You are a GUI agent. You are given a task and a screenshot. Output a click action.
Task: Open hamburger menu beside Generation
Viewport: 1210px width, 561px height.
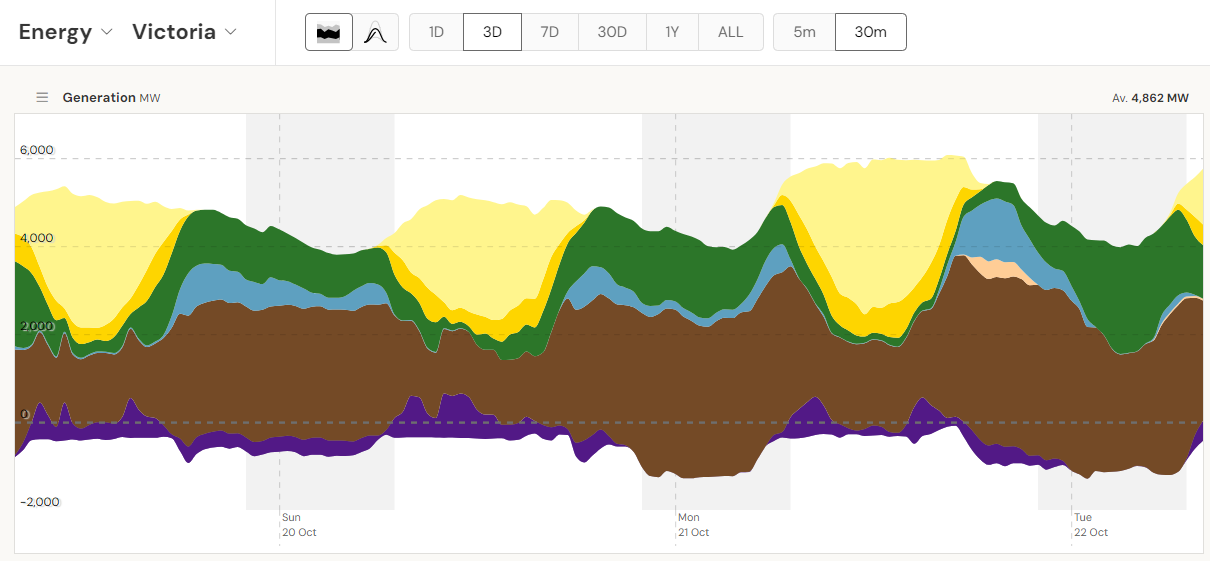click(x=42, y=97)
